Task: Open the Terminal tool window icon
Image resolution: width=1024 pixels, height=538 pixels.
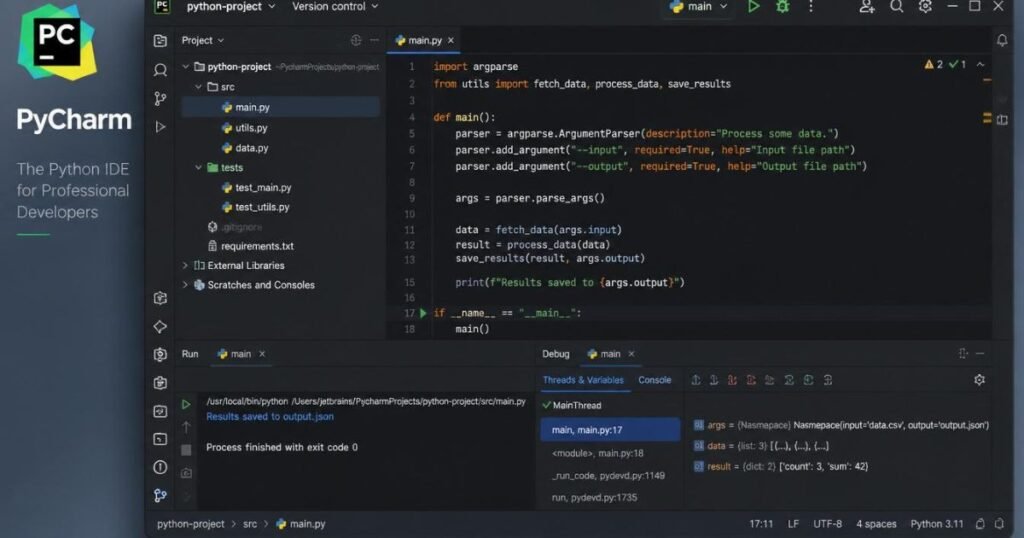Action: tap(160, 439)
